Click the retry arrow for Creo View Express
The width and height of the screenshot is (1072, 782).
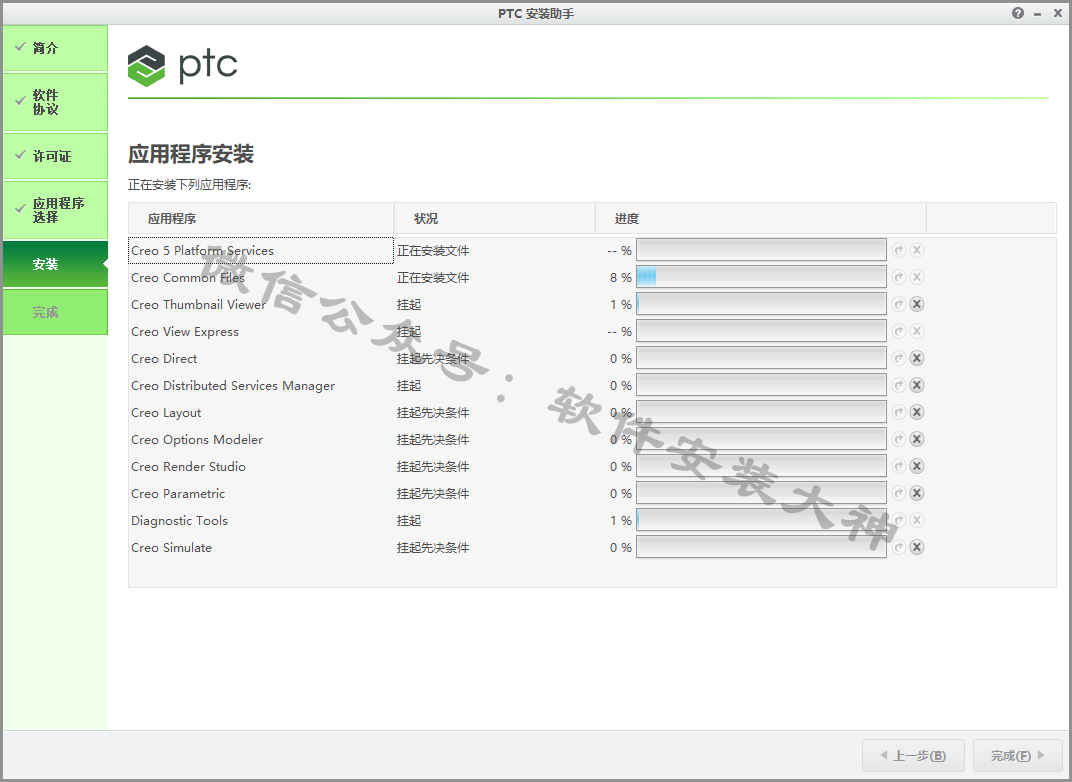[x=899, y=331]
